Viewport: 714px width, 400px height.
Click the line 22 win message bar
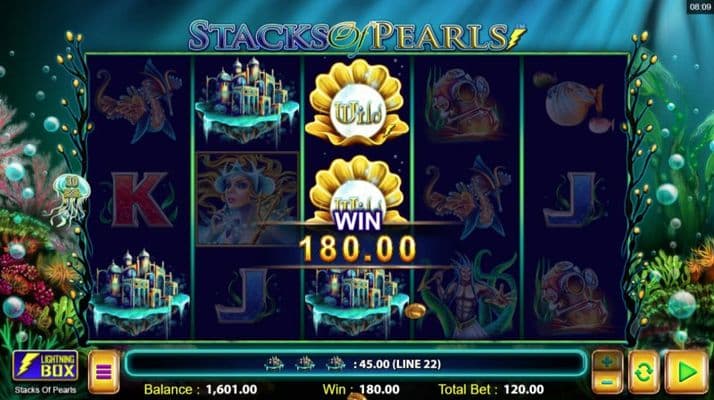tap(356, 364)
